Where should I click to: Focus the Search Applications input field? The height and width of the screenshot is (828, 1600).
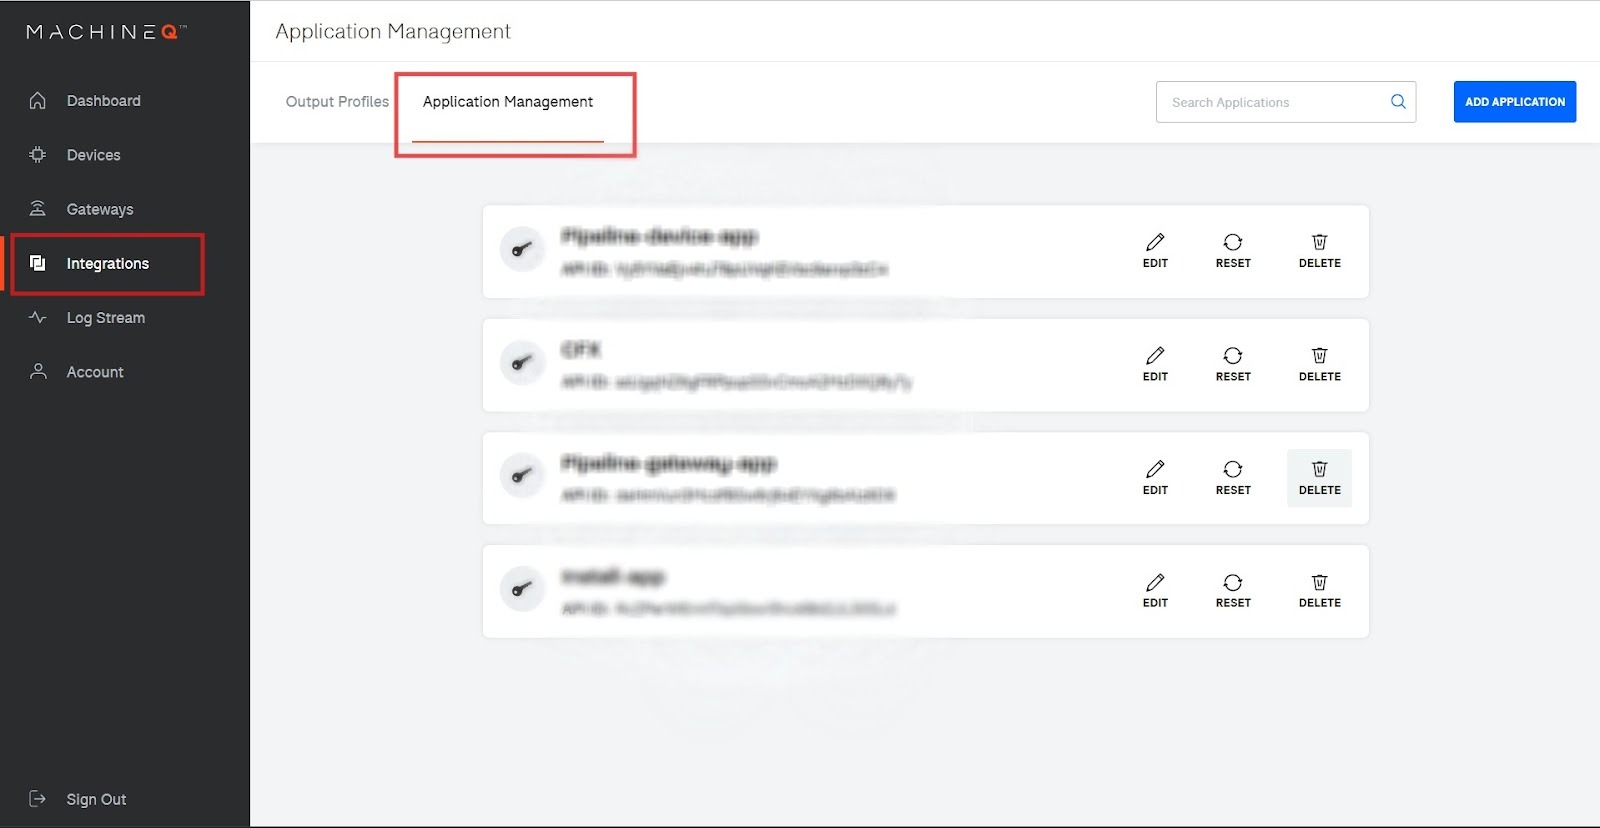[x=1270, y=102]
